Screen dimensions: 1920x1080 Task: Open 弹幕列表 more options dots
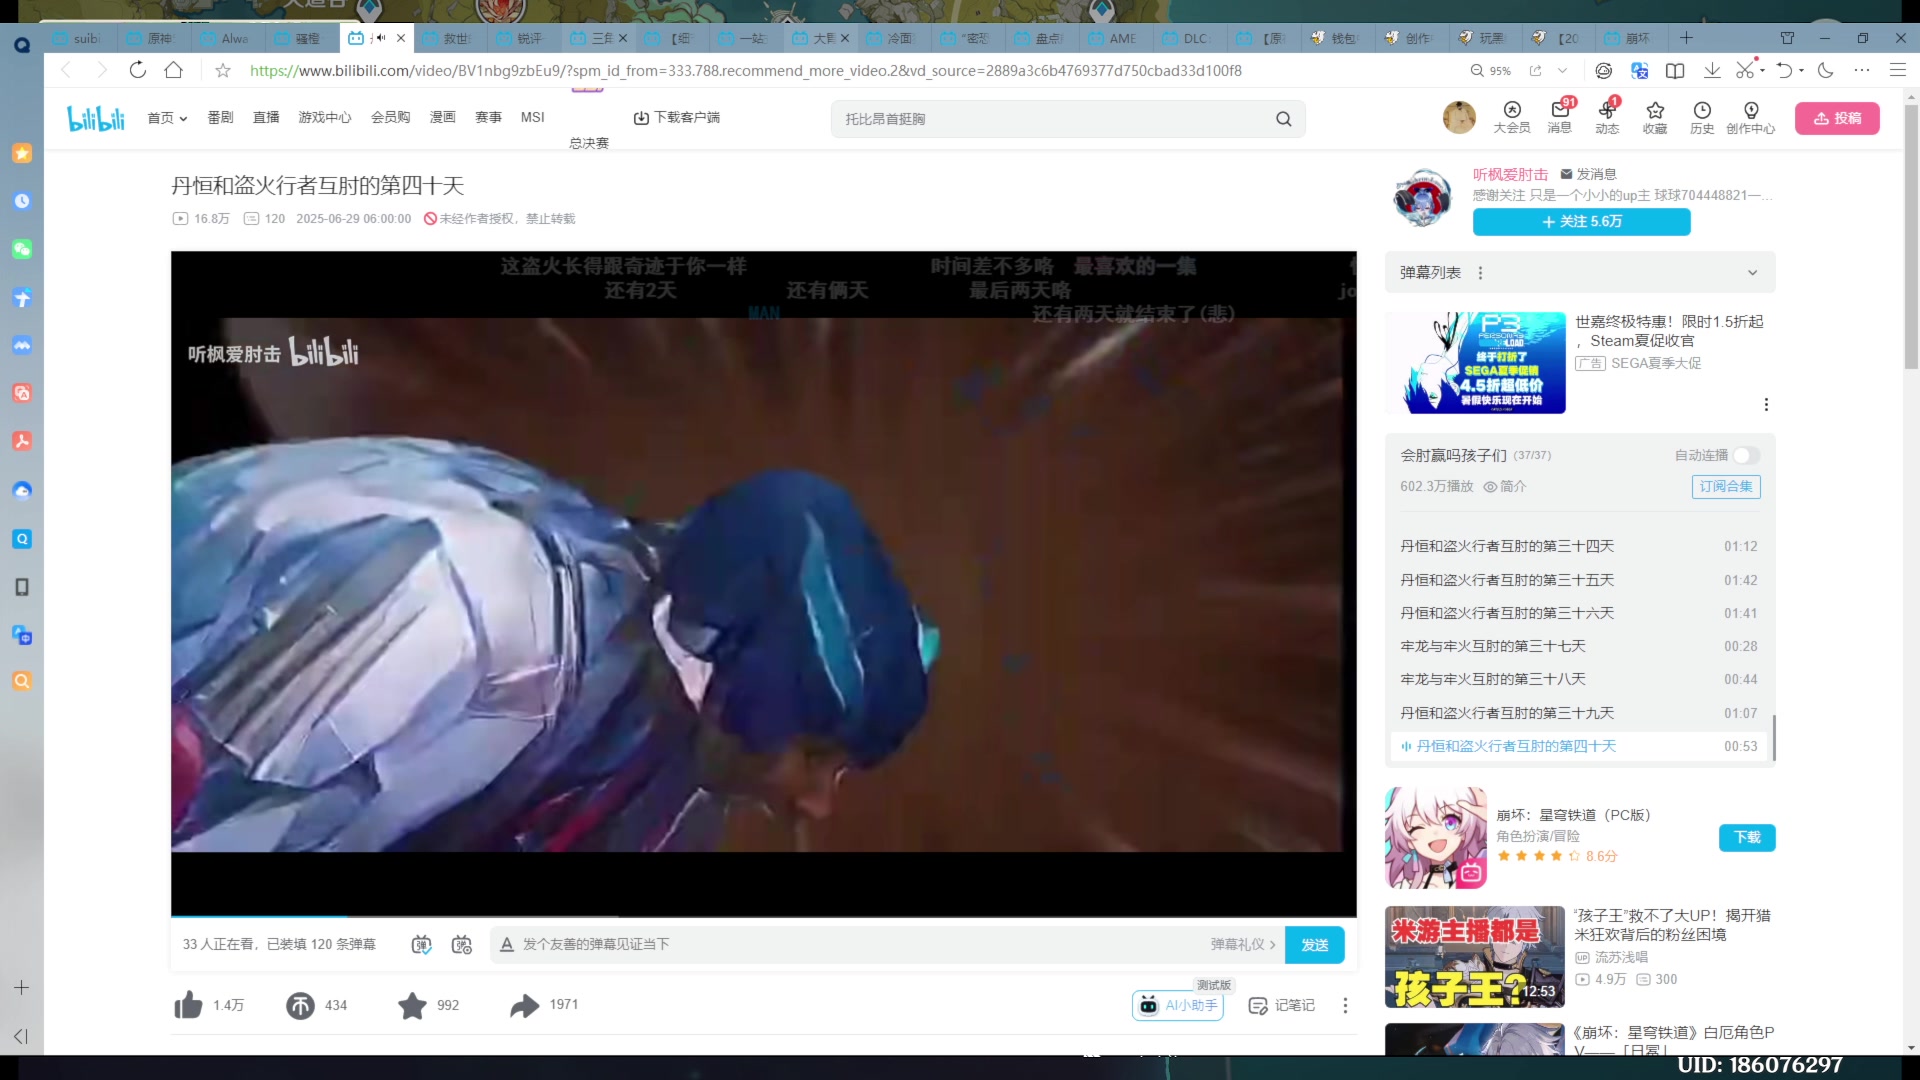pos(1480,273)
